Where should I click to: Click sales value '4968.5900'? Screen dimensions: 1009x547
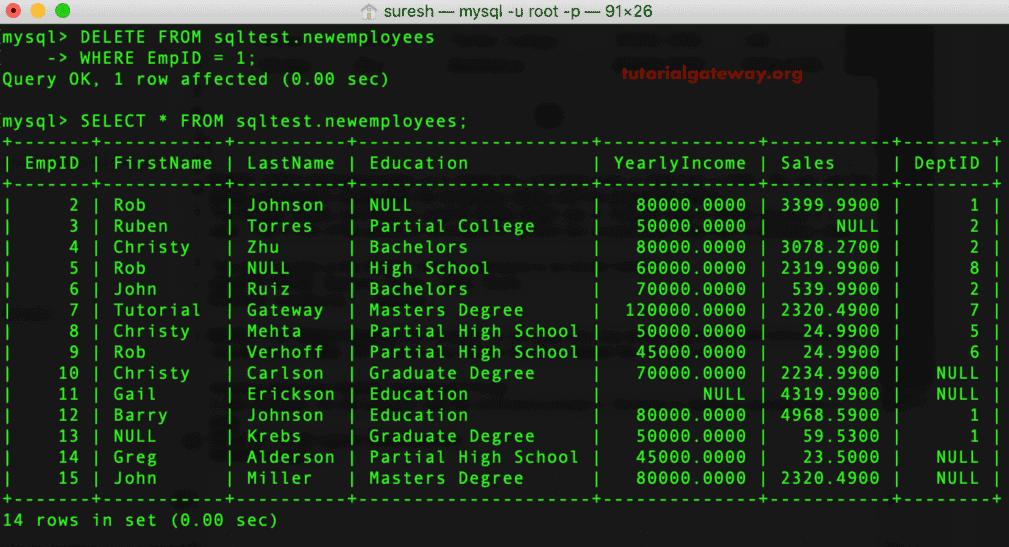(x=829, y=416)
